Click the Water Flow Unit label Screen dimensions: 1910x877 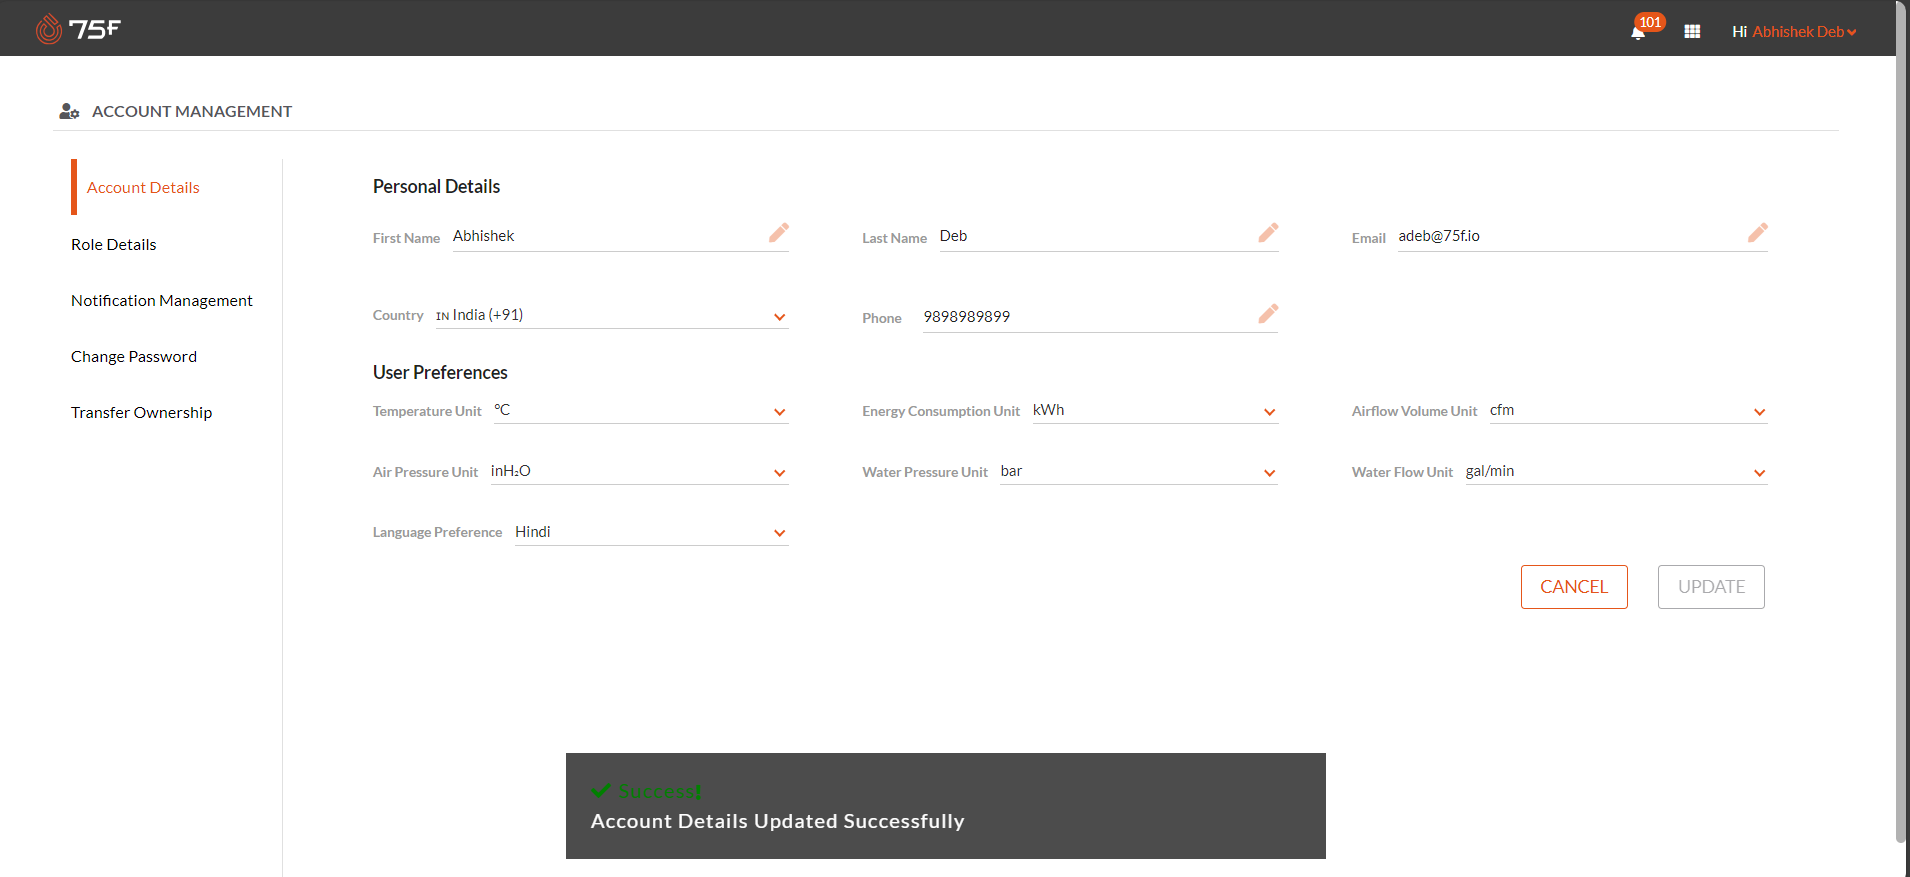tap(1402, 472)
